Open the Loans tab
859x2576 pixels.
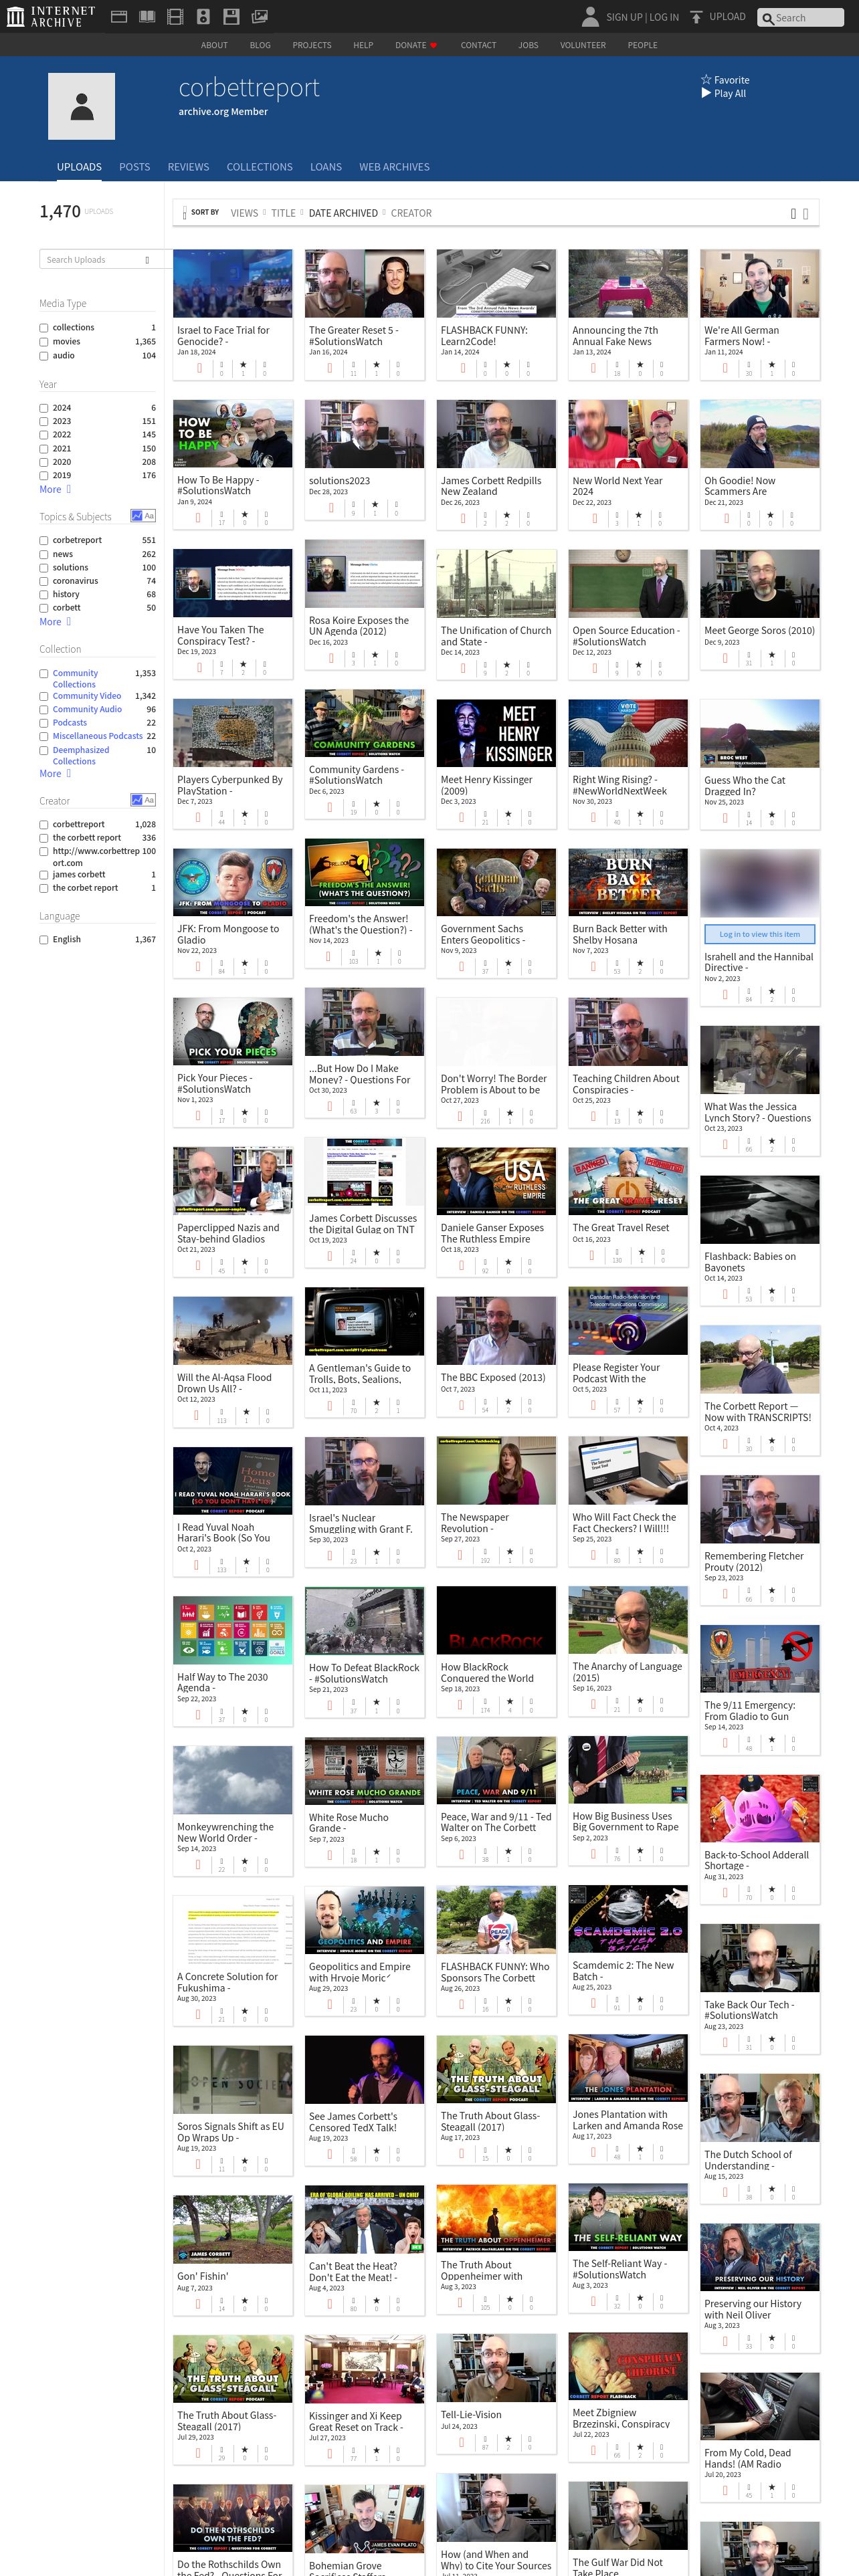pyautogui.click(x=326, y=167)
